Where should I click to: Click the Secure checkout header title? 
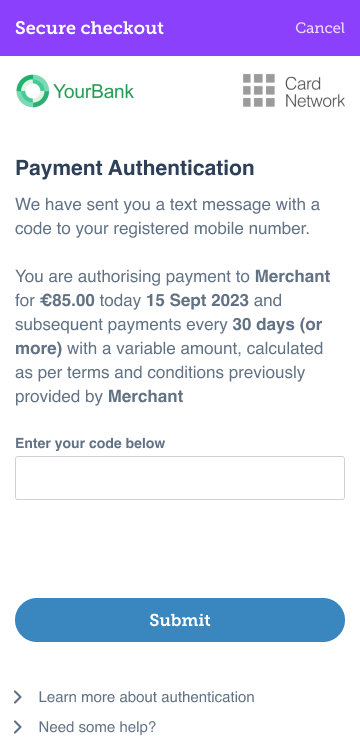[x=89, y=28]
